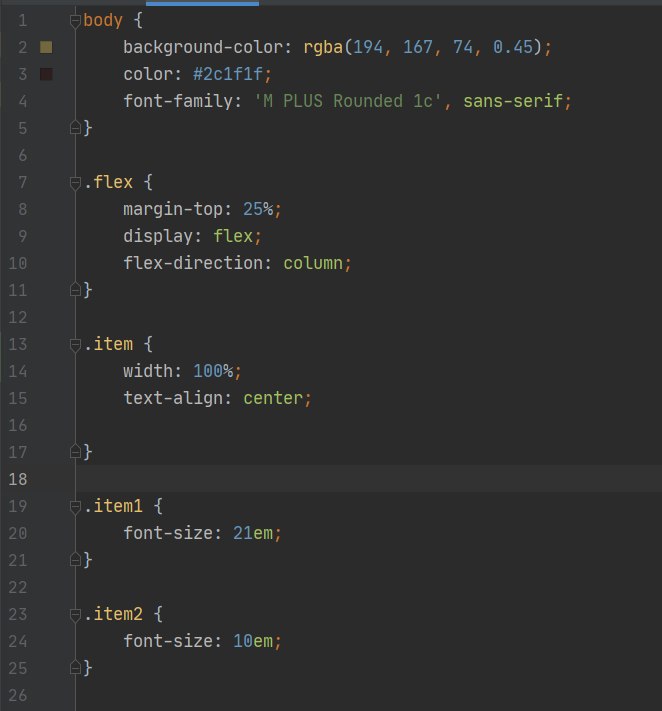
Task: Click the font-family property name
Action: (x=178, y=101)
